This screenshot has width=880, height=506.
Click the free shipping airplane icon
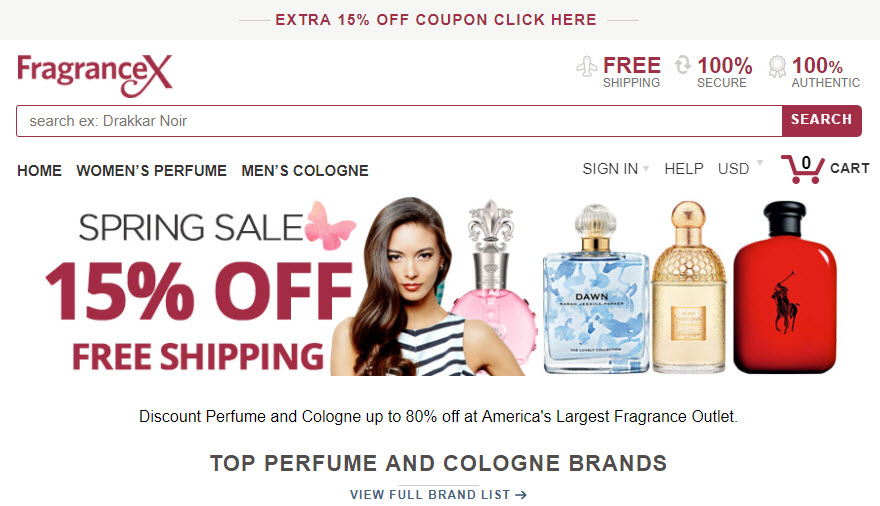pyautogui.click(x=587, y=66)
